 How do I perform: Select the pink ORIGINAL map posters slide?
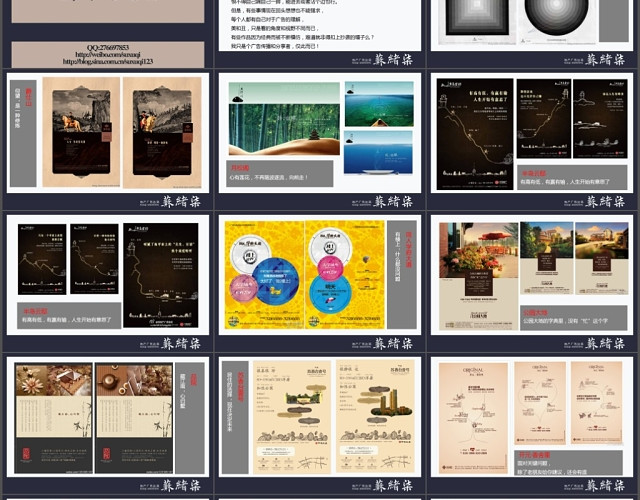(x=532, y=417)
